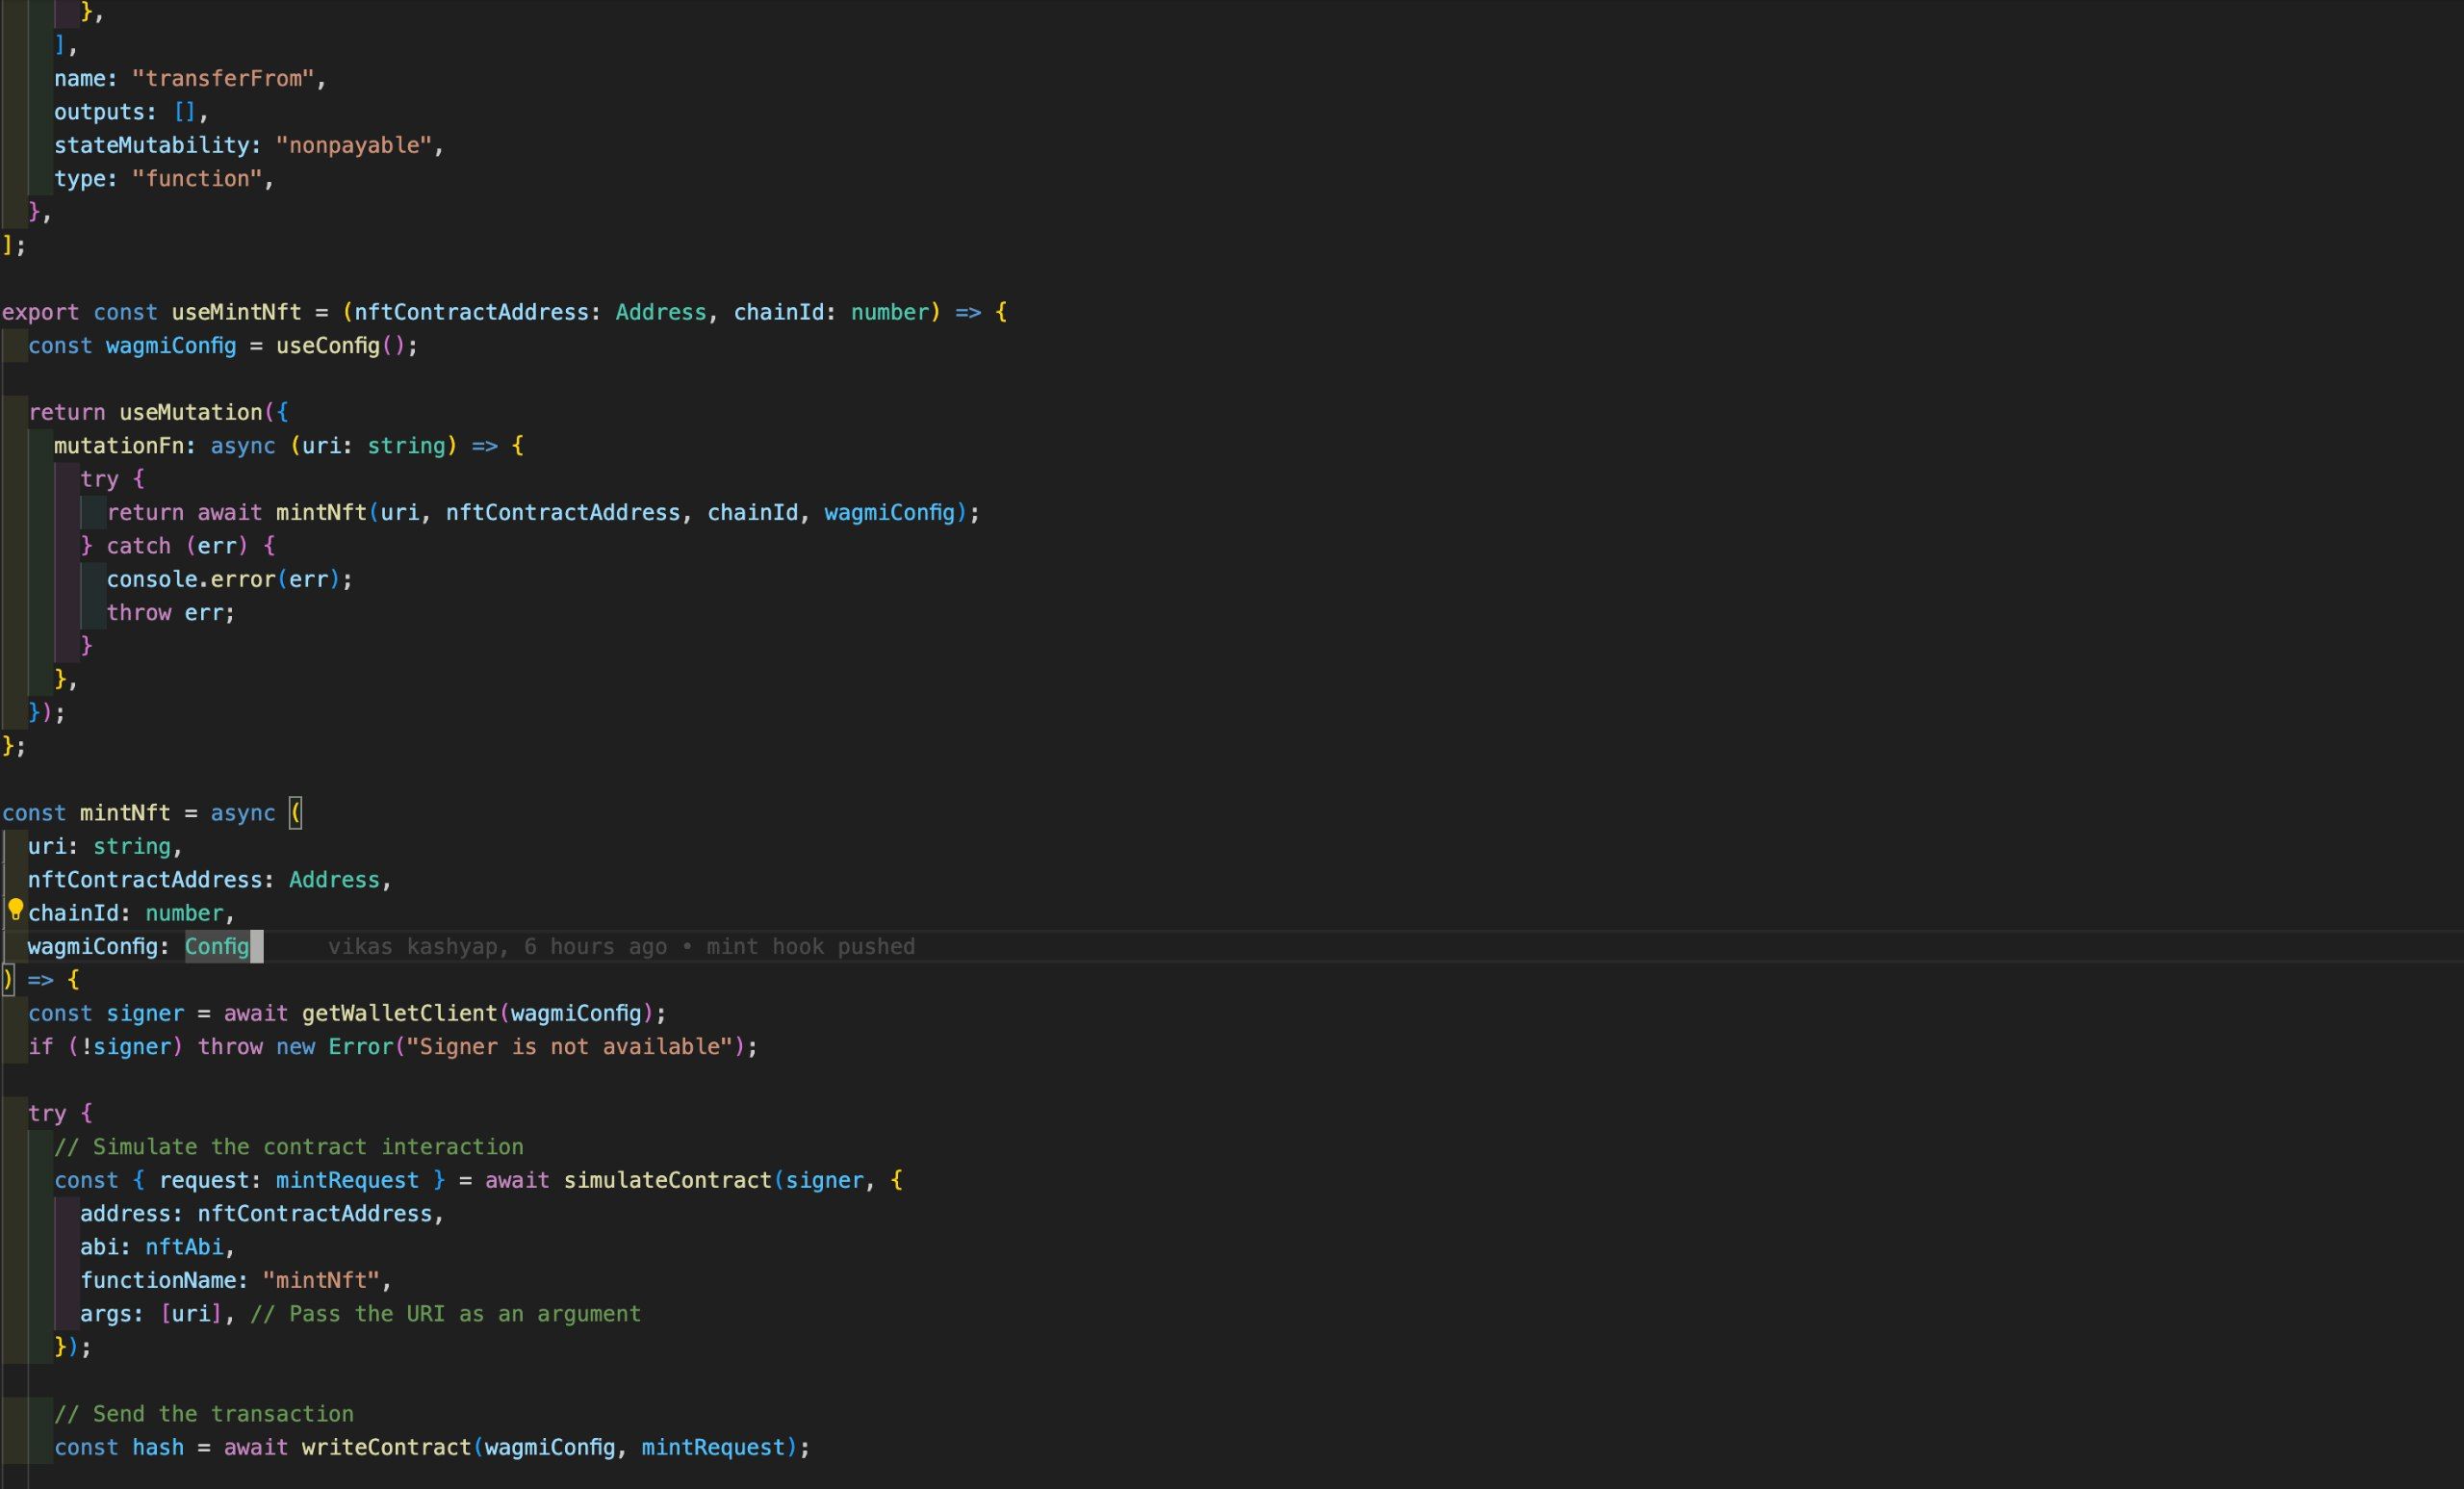This screenshot has width=2464, height=1489.
Task: Click the type value string "function"
Action: click(197, 179)
